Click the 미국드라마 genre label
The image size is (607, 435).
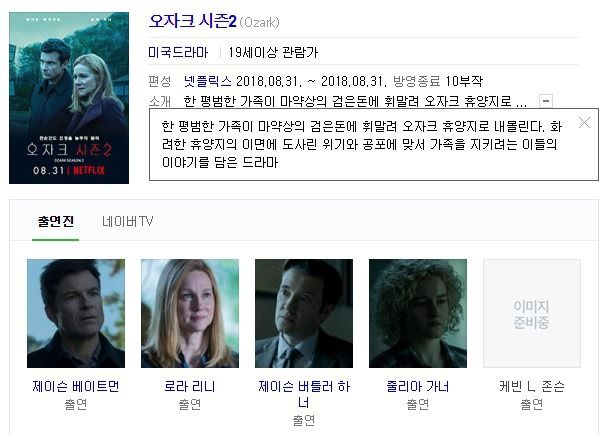coord(178,52)
